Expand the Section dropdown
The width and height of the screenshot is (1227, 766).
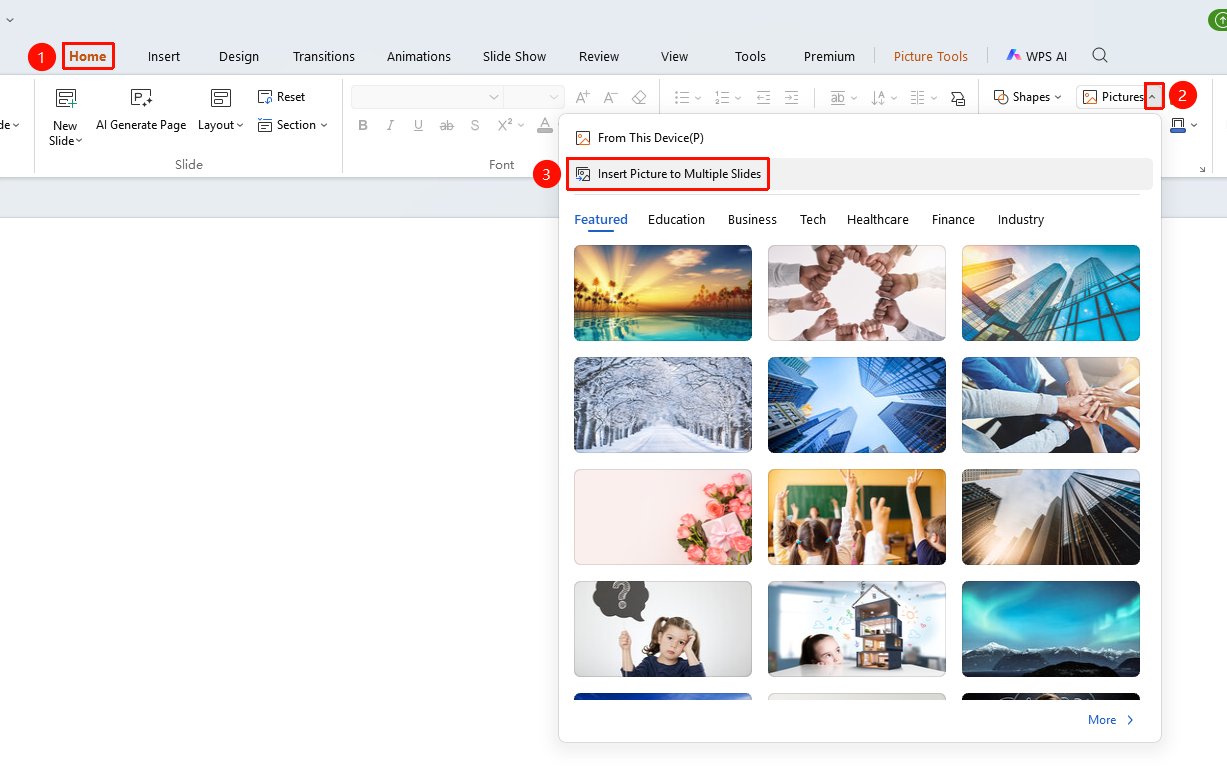point(293,125)
